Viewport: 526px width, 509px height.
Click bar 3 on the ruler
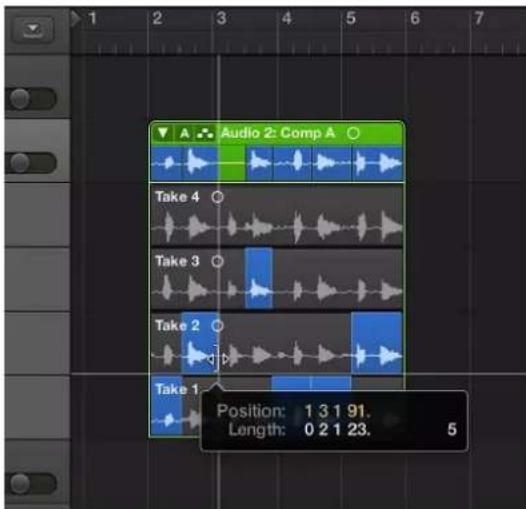click(x=221, y=18)
